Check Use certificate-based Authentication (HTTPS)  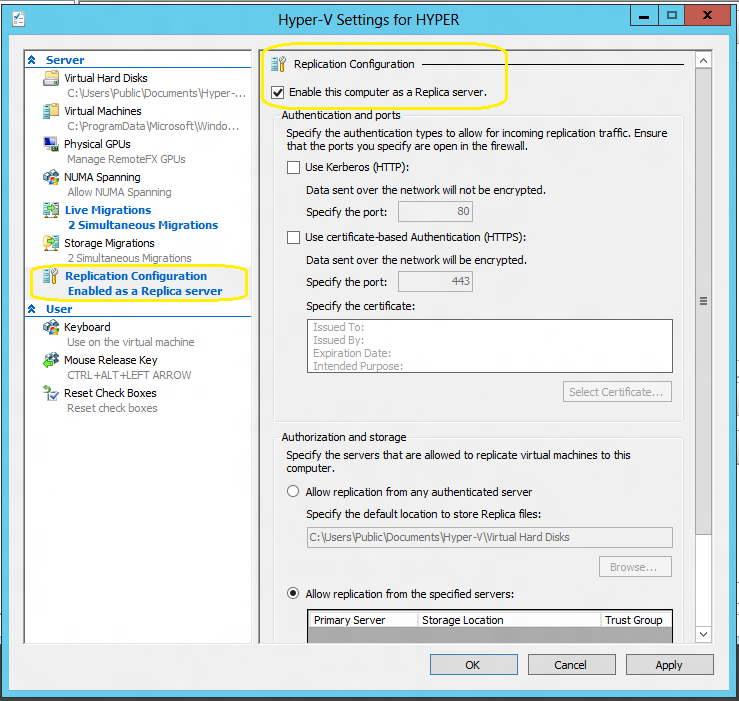(293, 237)
